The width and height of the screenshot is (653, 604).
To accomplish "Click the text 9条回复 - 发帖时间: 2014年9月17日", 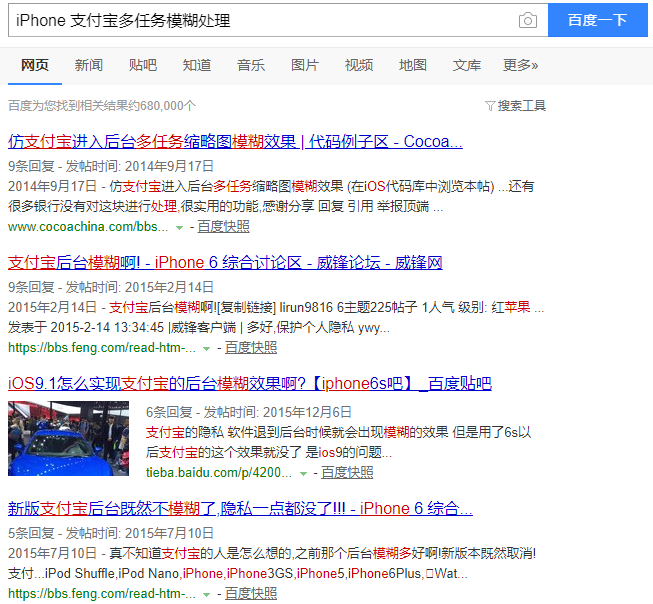I will [111, 166].
